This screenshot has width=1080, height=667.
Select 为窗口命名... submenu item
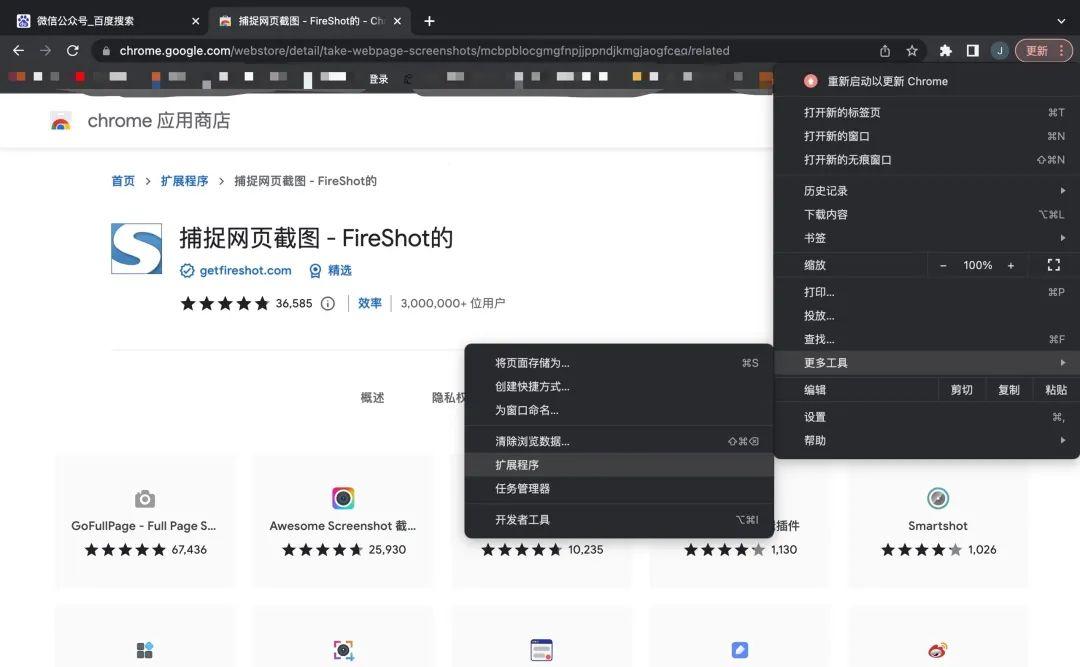[x=619, y=409]
